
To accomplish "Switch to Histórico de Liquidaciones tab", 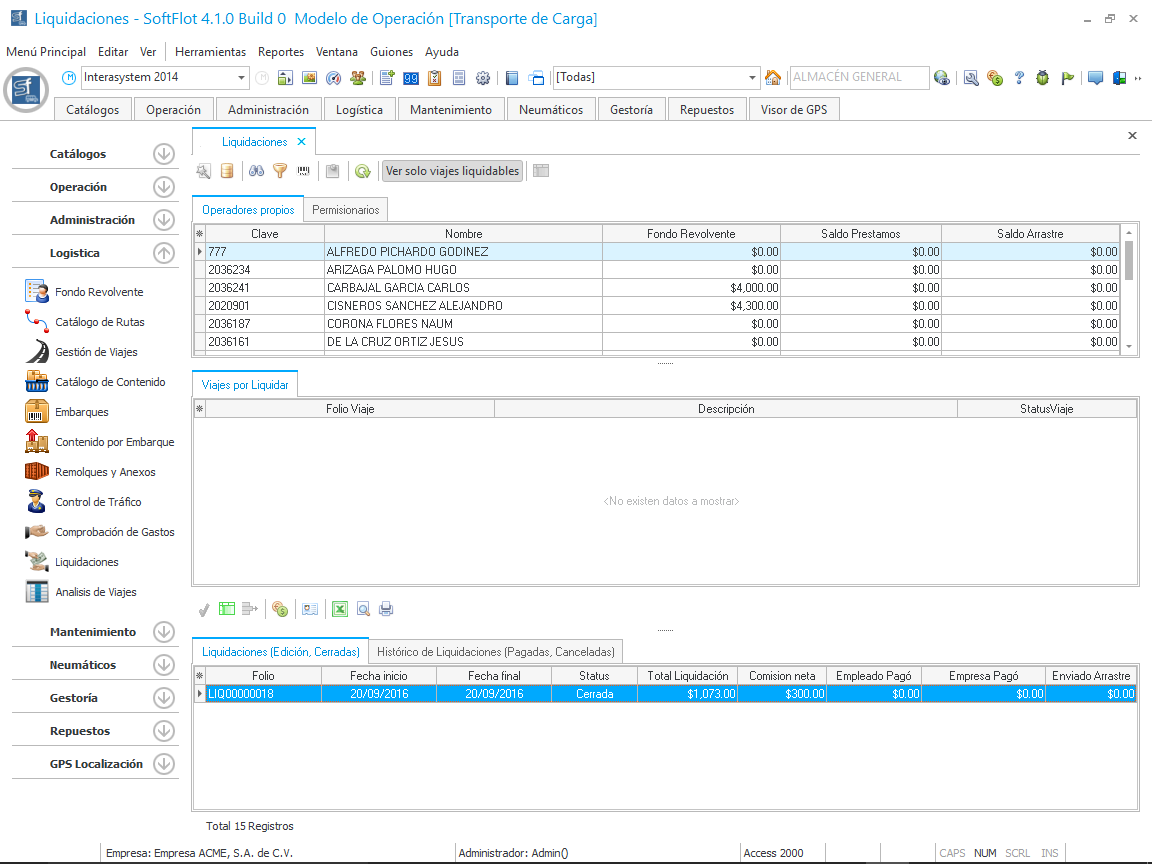I will (496, 652).
